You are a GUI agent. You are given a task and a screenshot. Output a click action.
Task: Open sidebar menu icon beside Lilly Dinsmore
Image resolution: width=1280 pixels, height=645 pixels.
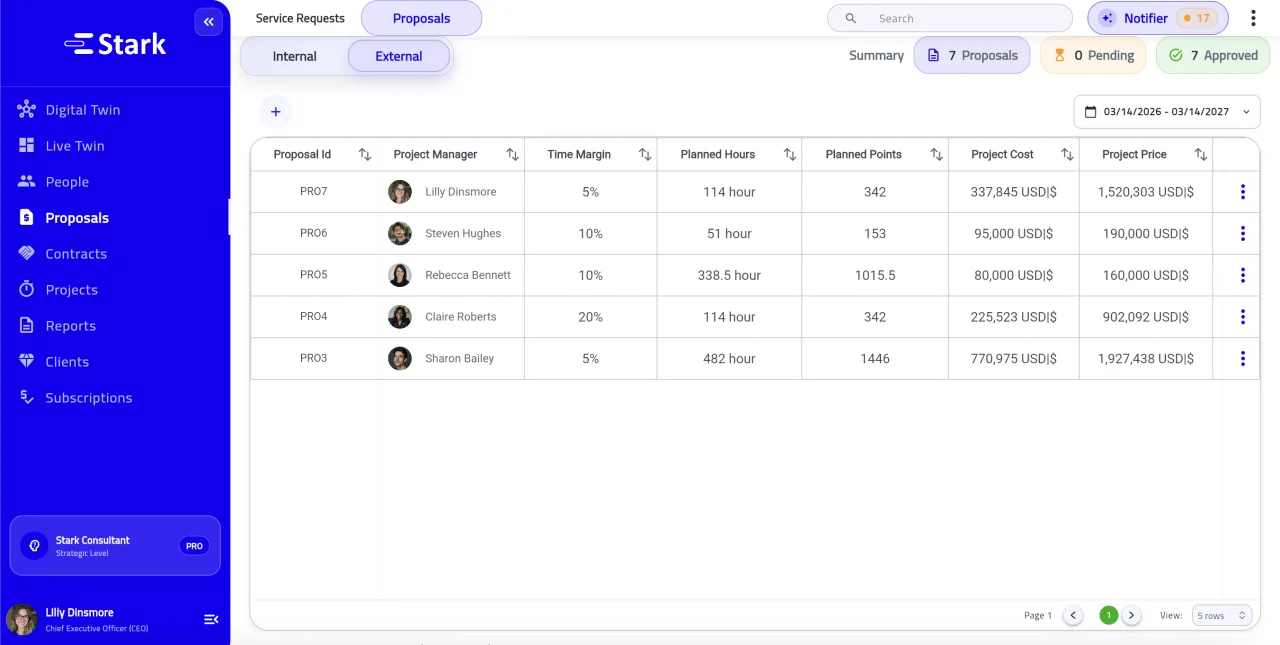pos(211,620)
